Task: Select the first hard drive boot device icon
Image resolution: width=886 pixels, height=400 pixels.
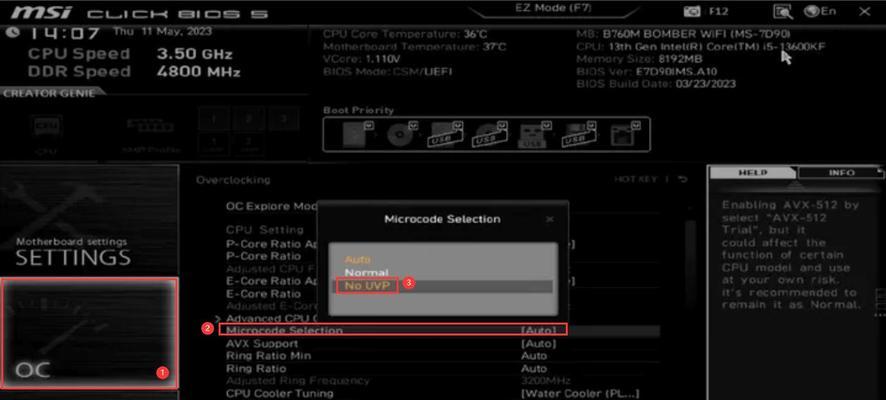Action: 355,134
